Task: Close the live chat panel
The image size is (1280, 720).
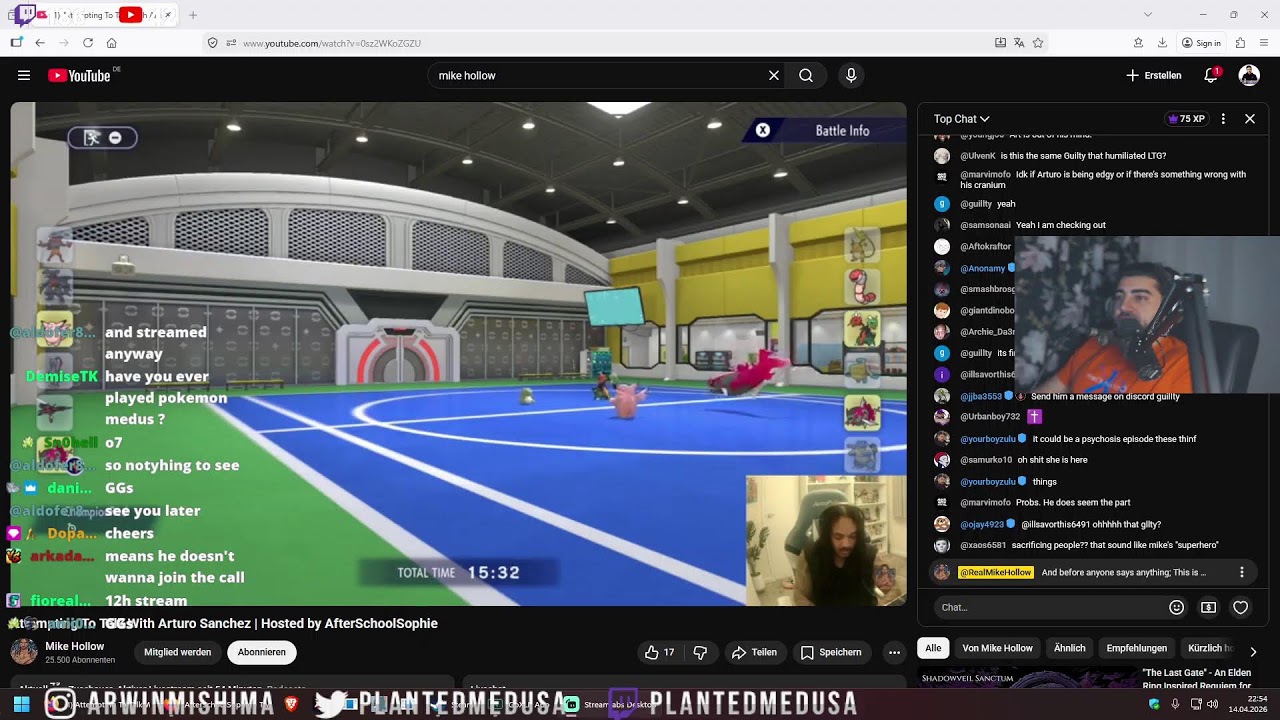Action: 1250,119
